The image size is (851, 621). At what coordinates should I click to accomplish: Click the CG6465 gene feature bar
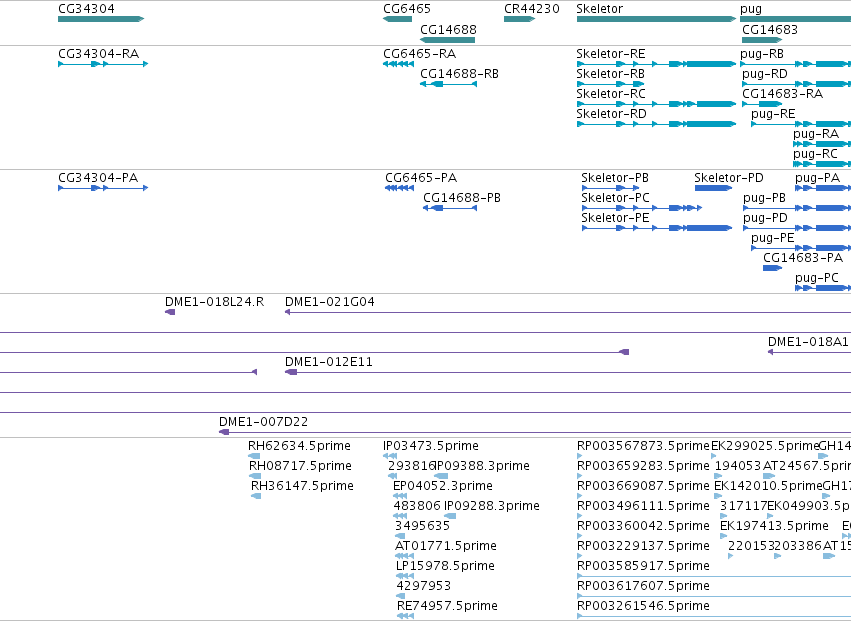[397, 19]
